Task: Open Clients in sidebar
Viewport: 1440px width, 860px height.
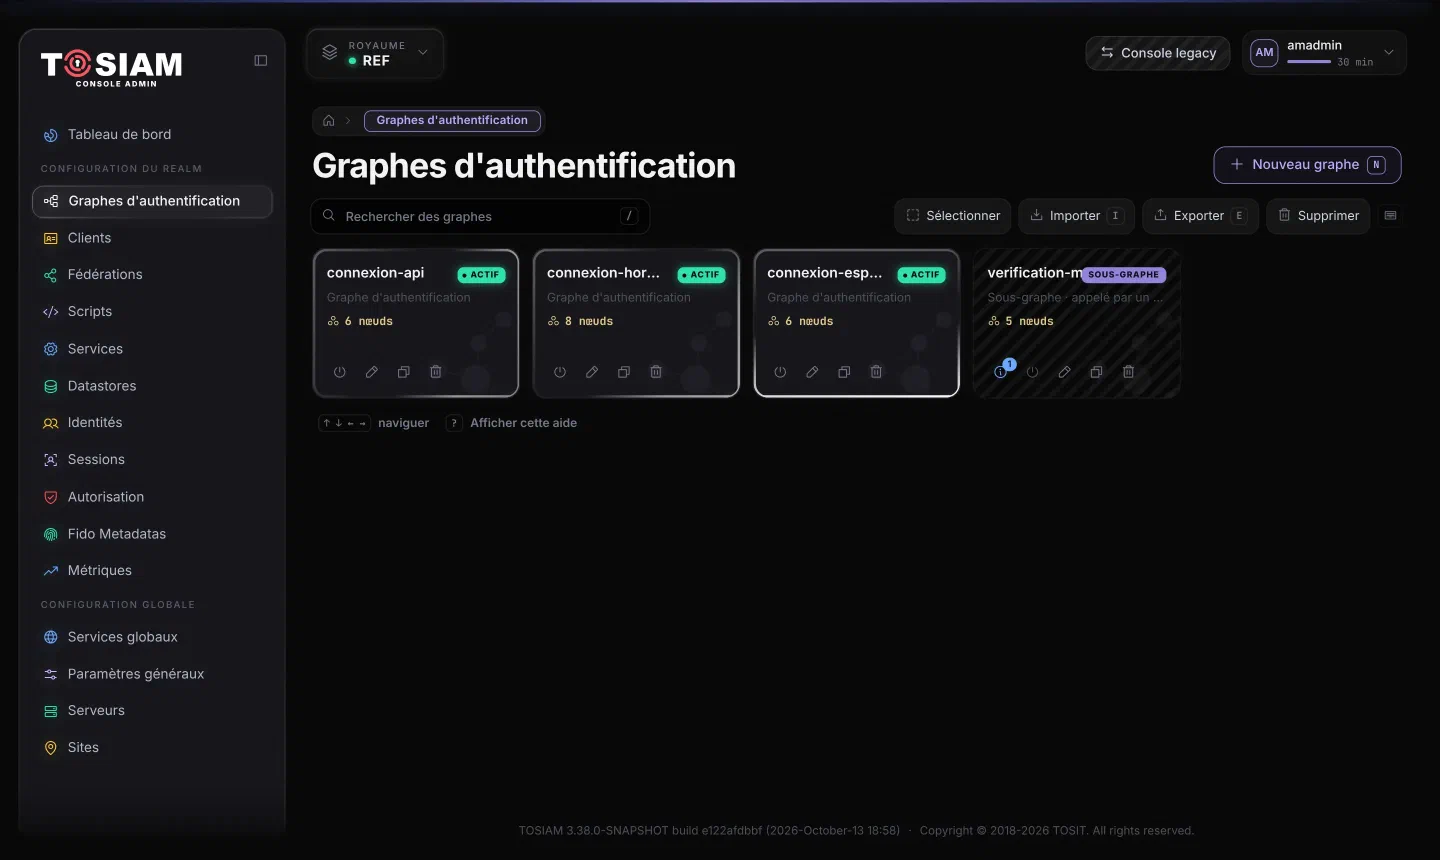Action: (x=152, y=238)
